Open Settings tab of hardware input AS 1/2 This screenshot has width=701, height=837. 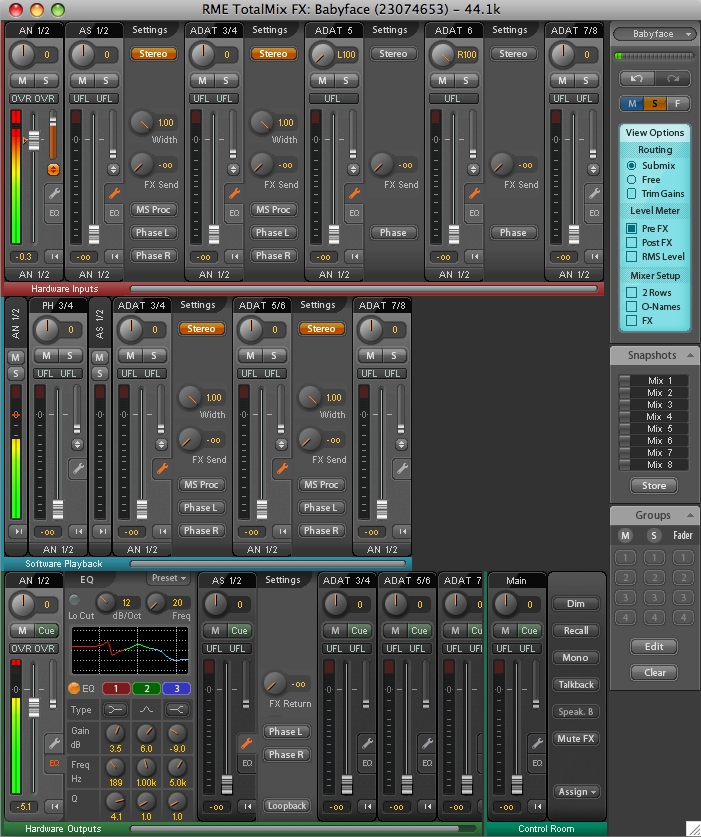coord(149,30)
